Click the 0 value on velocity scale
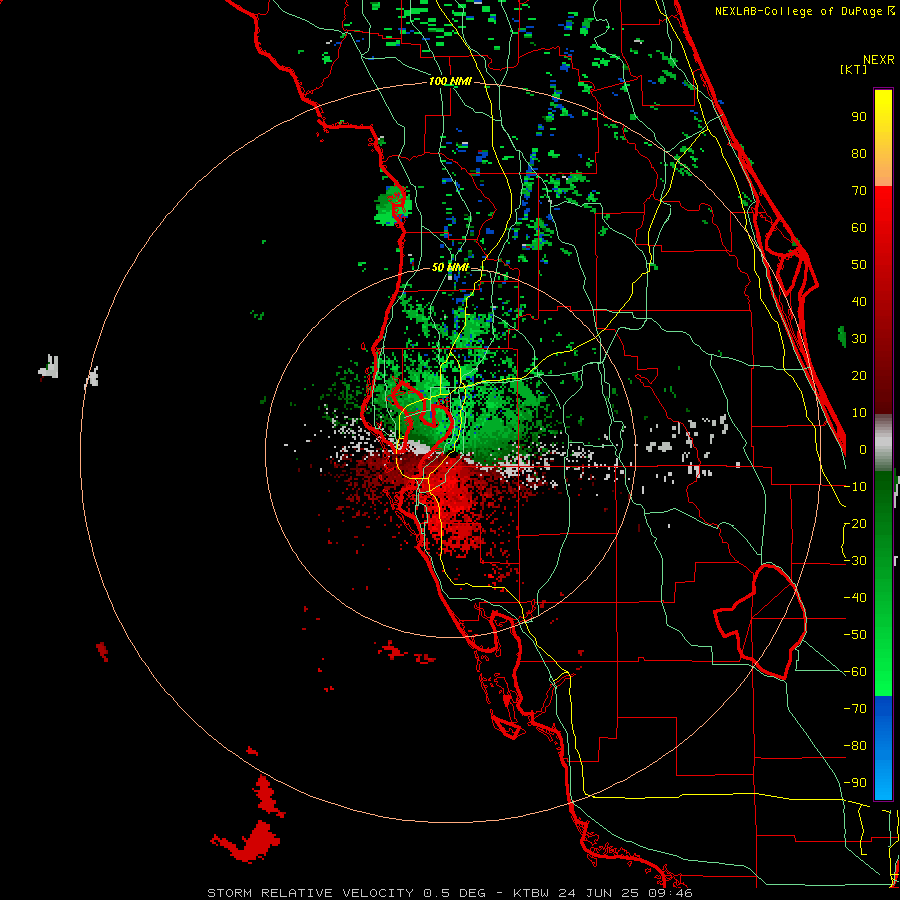 click(863, 449)
